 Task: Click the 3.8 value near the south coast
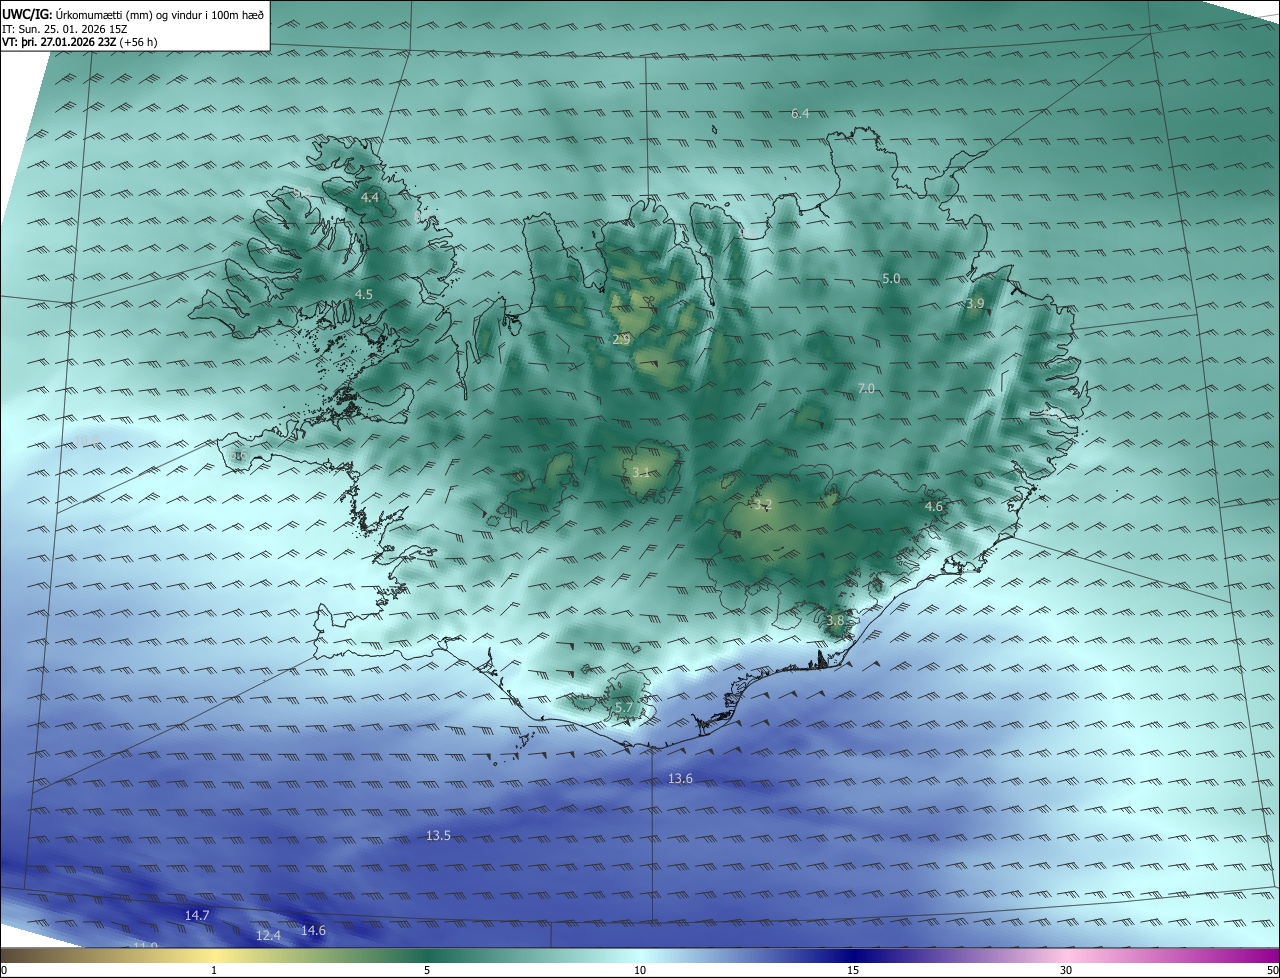836,620
